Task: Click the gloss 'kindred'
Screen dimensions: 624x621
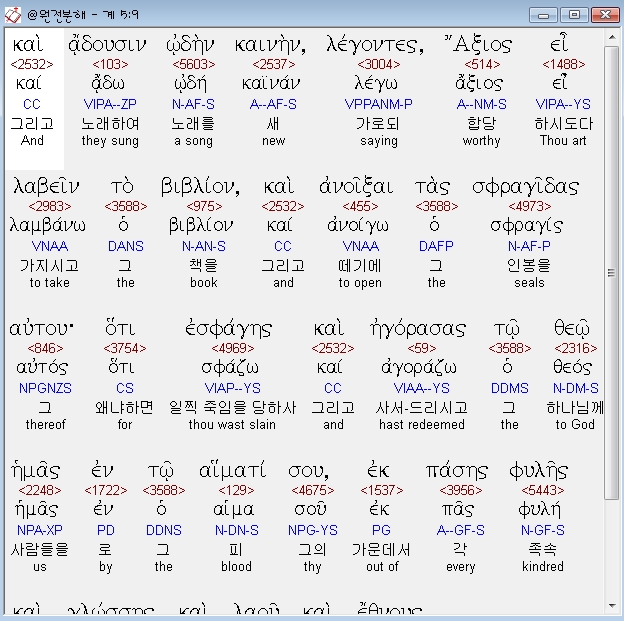Action: (x=543, y=566)
